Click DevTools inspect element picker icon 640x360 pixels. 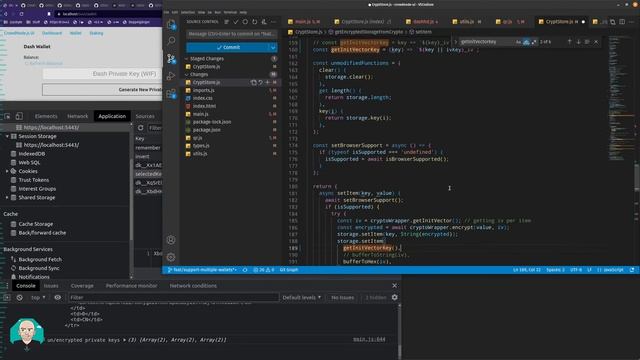pyautogui.click(x=7, y=116)
